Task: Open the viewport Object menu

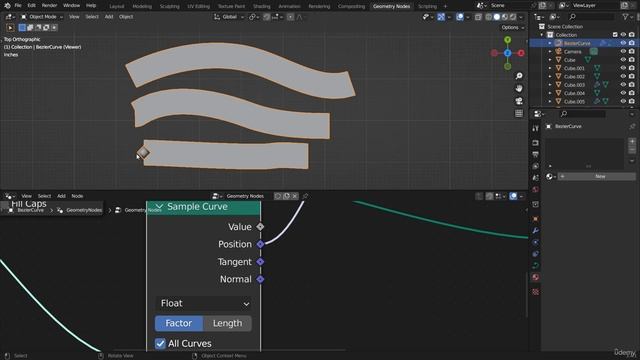Action: [x=126, y=17]
